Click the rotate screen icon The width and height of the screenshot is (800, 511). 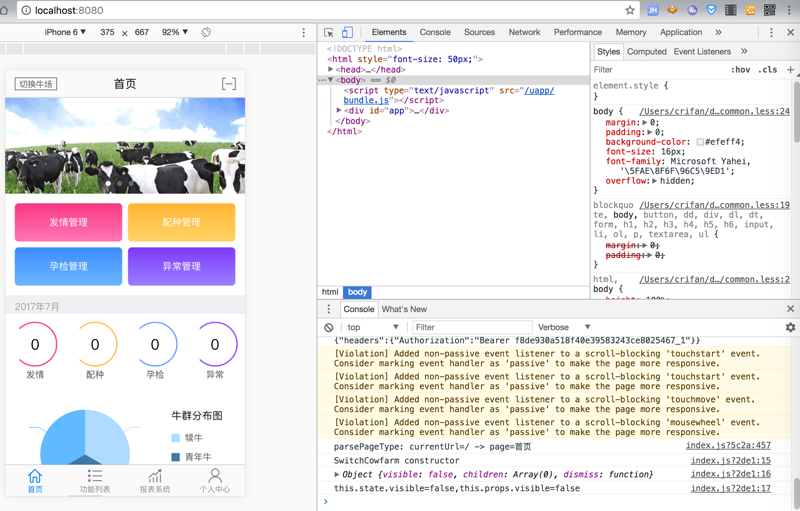tap(206, 32)
